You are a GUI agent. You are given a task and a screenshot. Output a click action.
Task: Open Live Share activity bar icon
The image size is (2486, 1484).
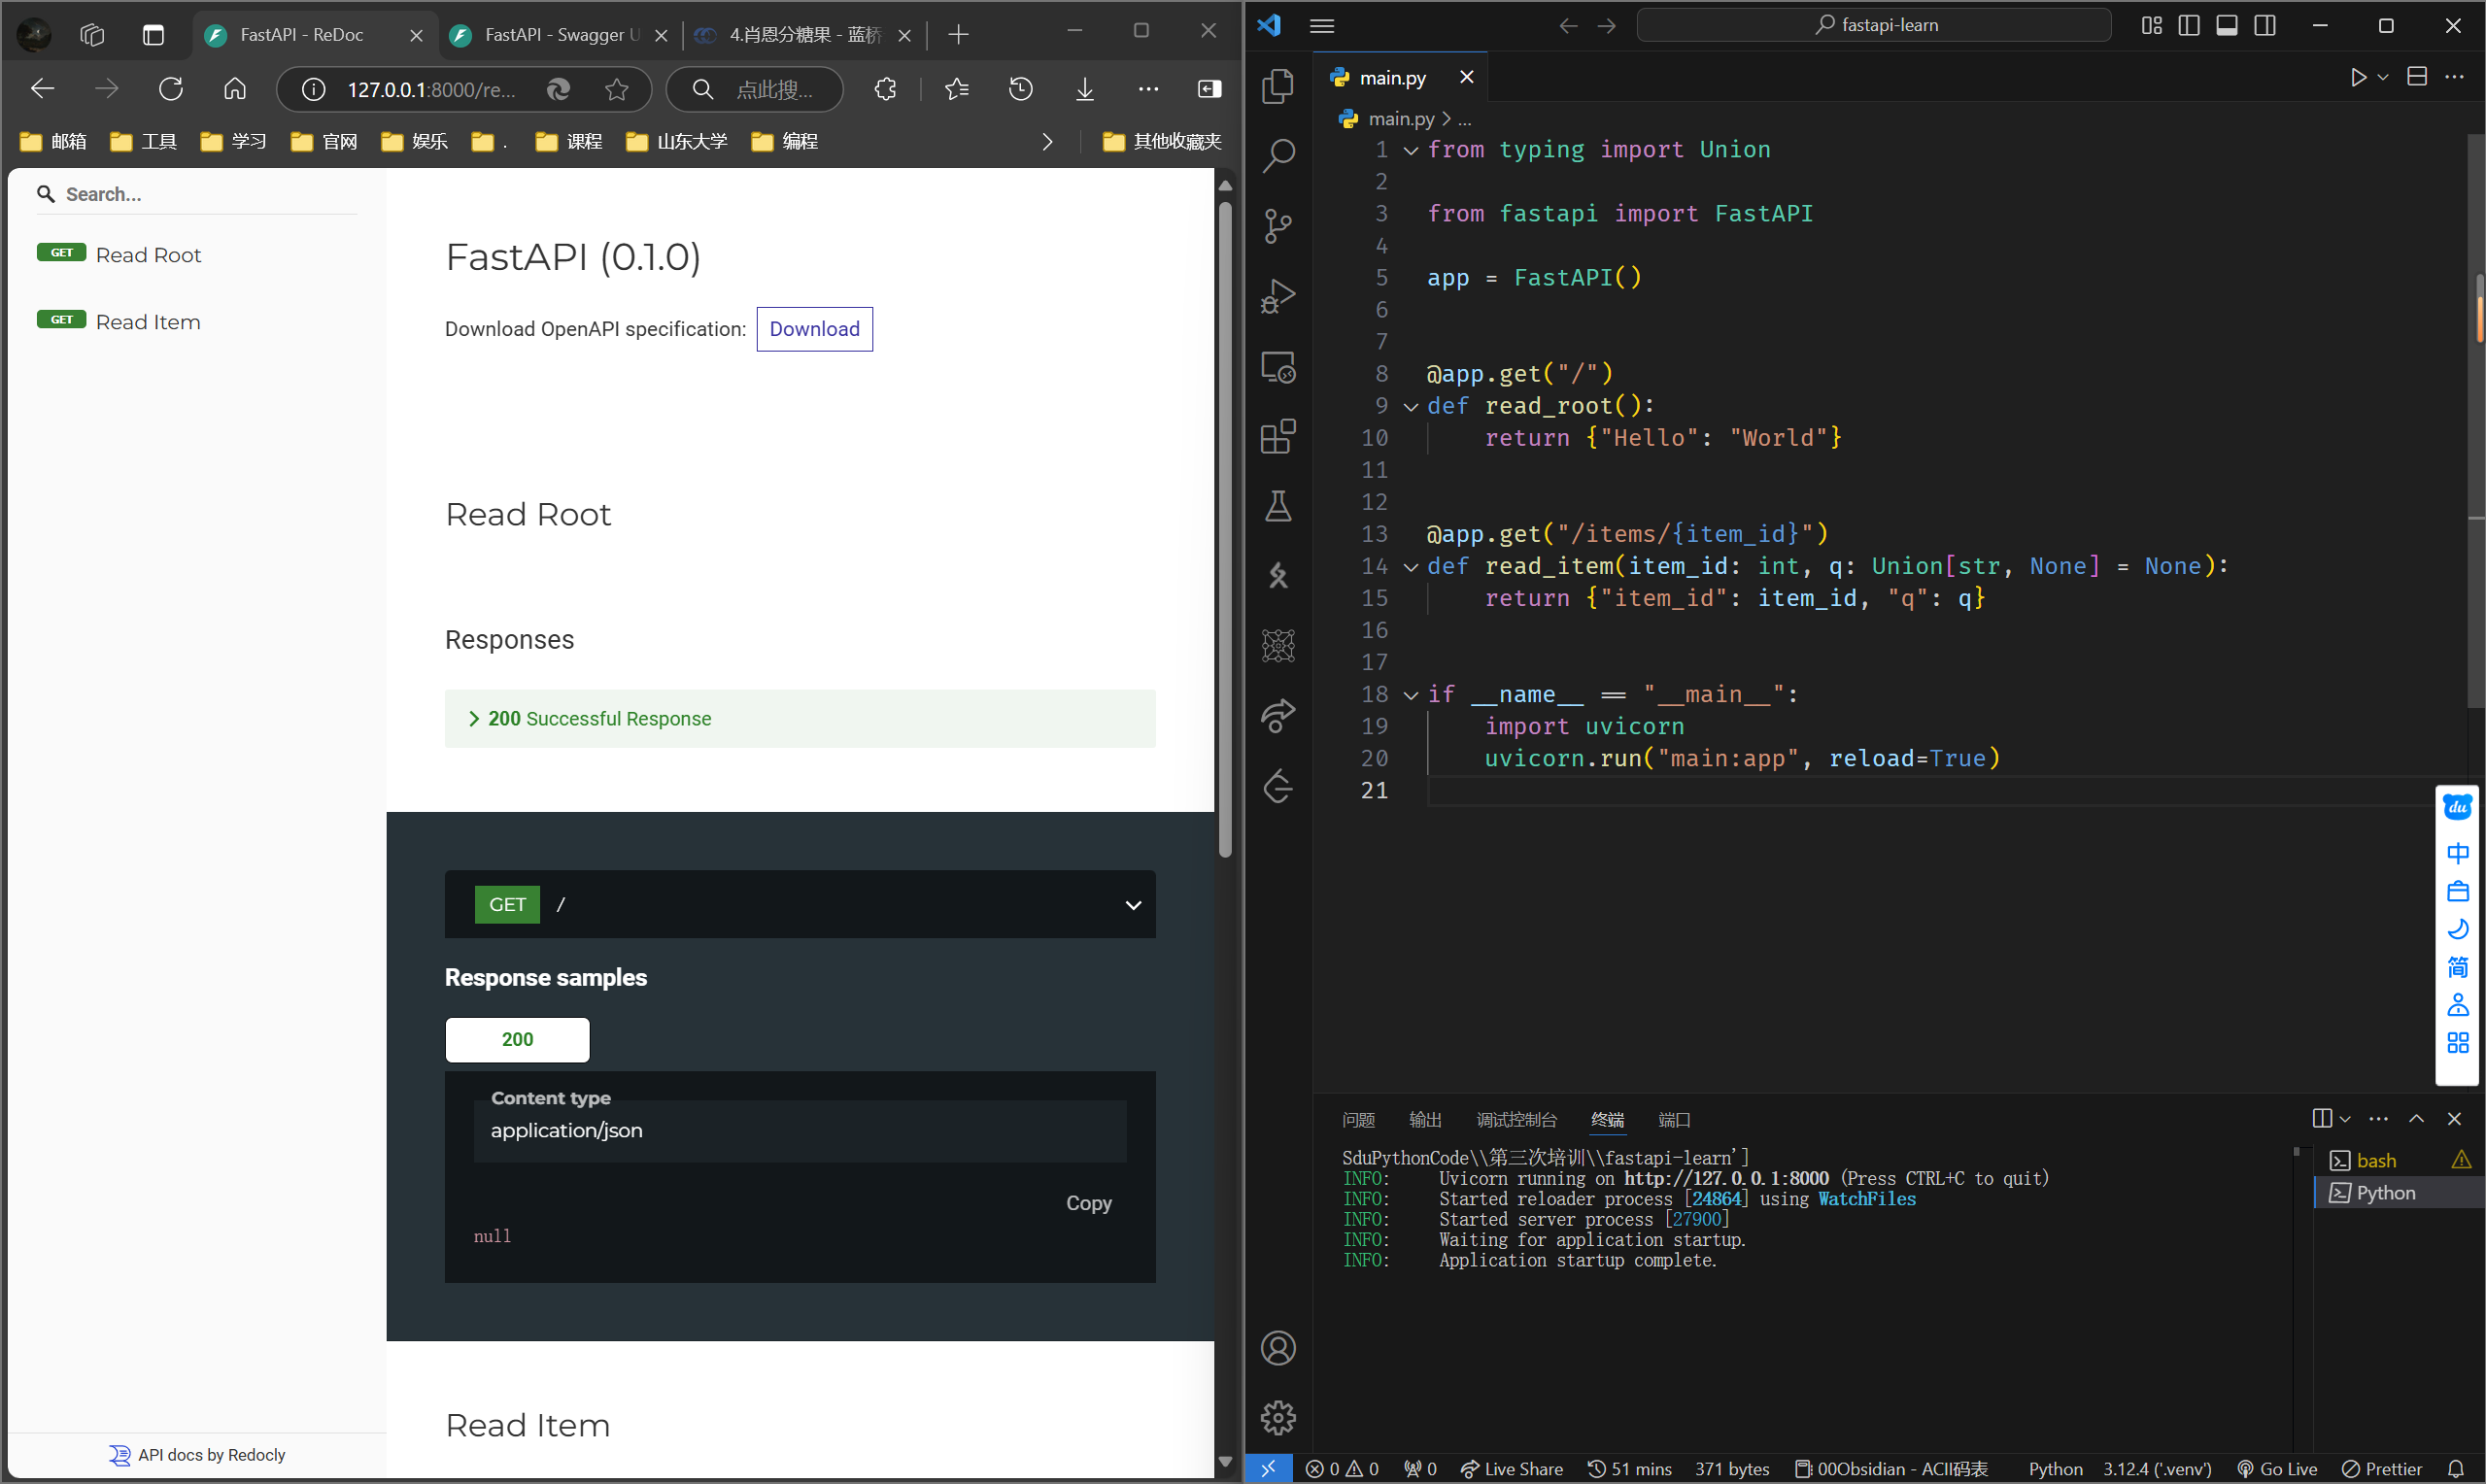click(1278, 716)
